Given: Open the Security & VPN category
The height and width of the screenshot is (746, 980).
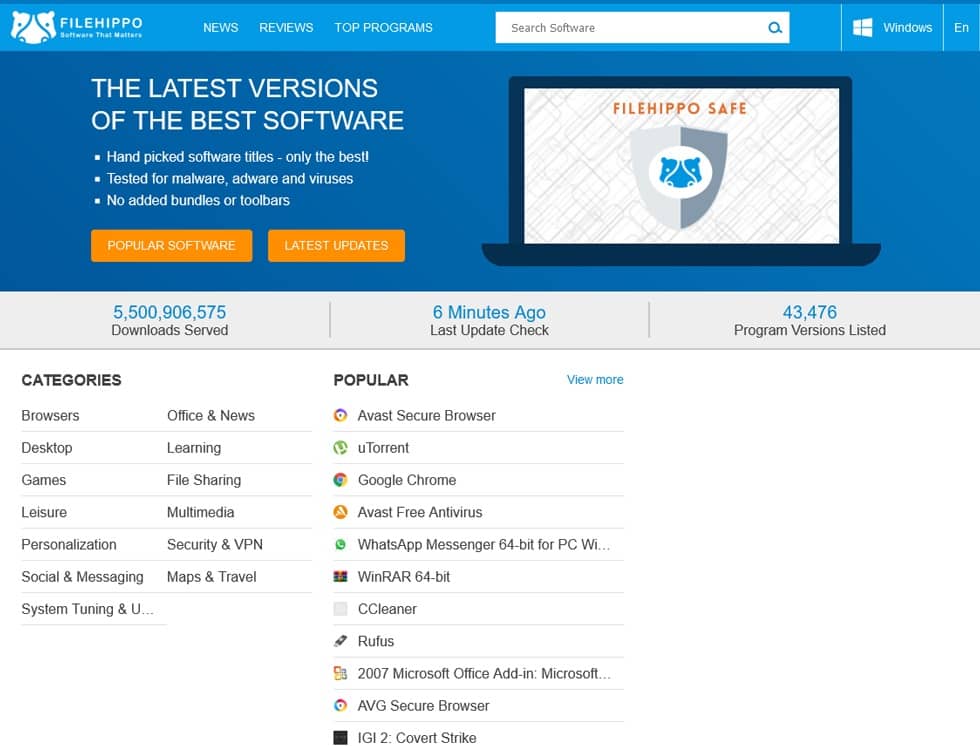Looking at the screenshot, I should click(x=215, y=545).
